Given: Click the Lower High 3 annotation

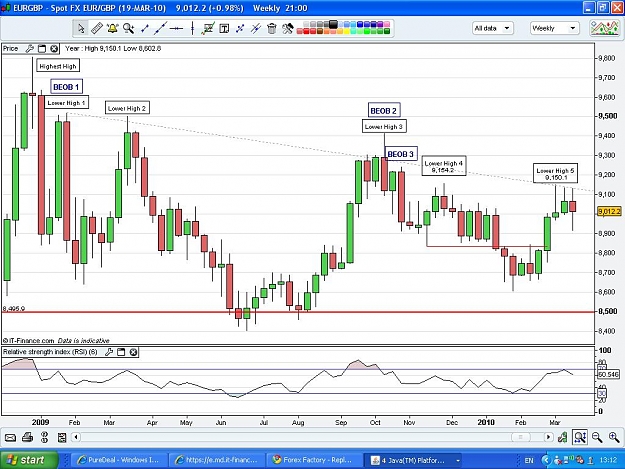Looking at the screenshot, I should tap(384, 126).
